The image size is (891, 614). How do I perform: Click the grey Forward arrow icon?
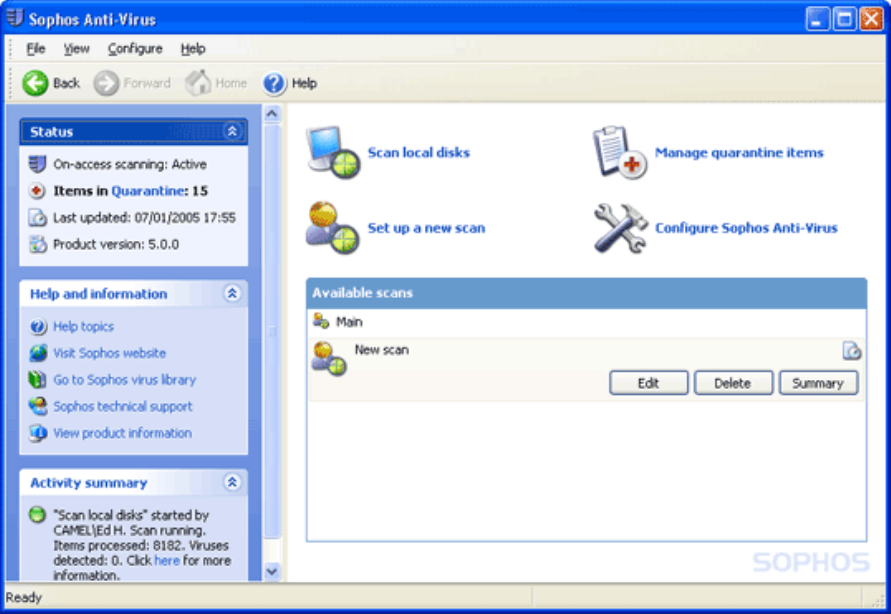tap(106, 83)
